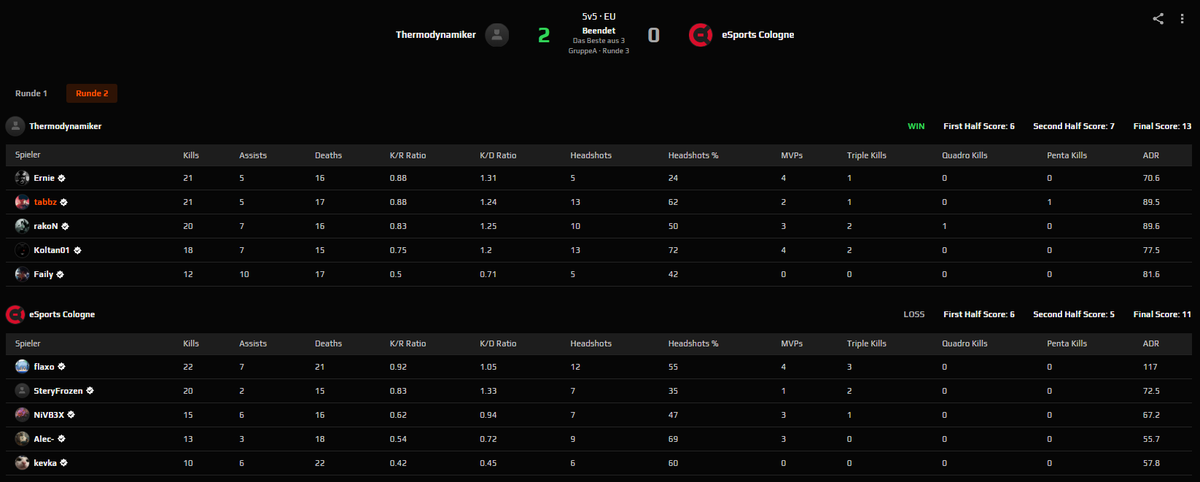
Task: Click tabbz's player avatar
Action: [22, 201]
